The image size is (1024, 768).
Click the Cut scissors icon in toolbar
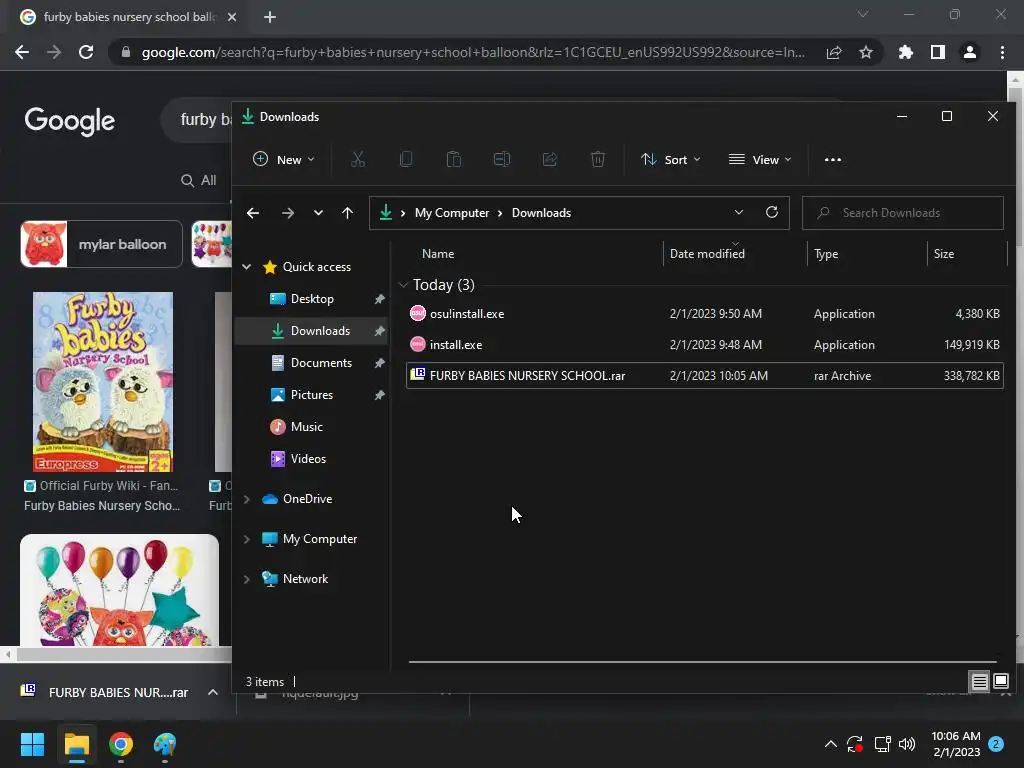[x=358, y=159]
